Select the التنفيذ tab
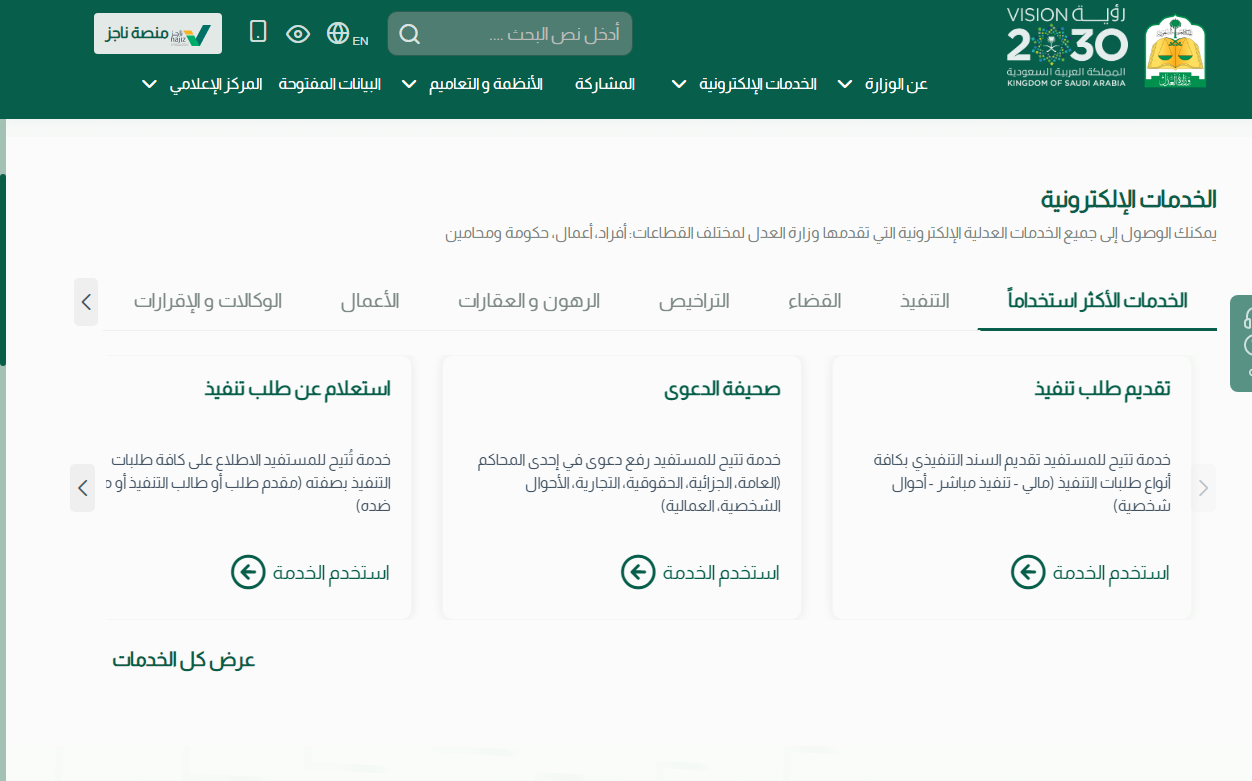This screenshot has height=781, width=1252. click(x=924, y=301)
